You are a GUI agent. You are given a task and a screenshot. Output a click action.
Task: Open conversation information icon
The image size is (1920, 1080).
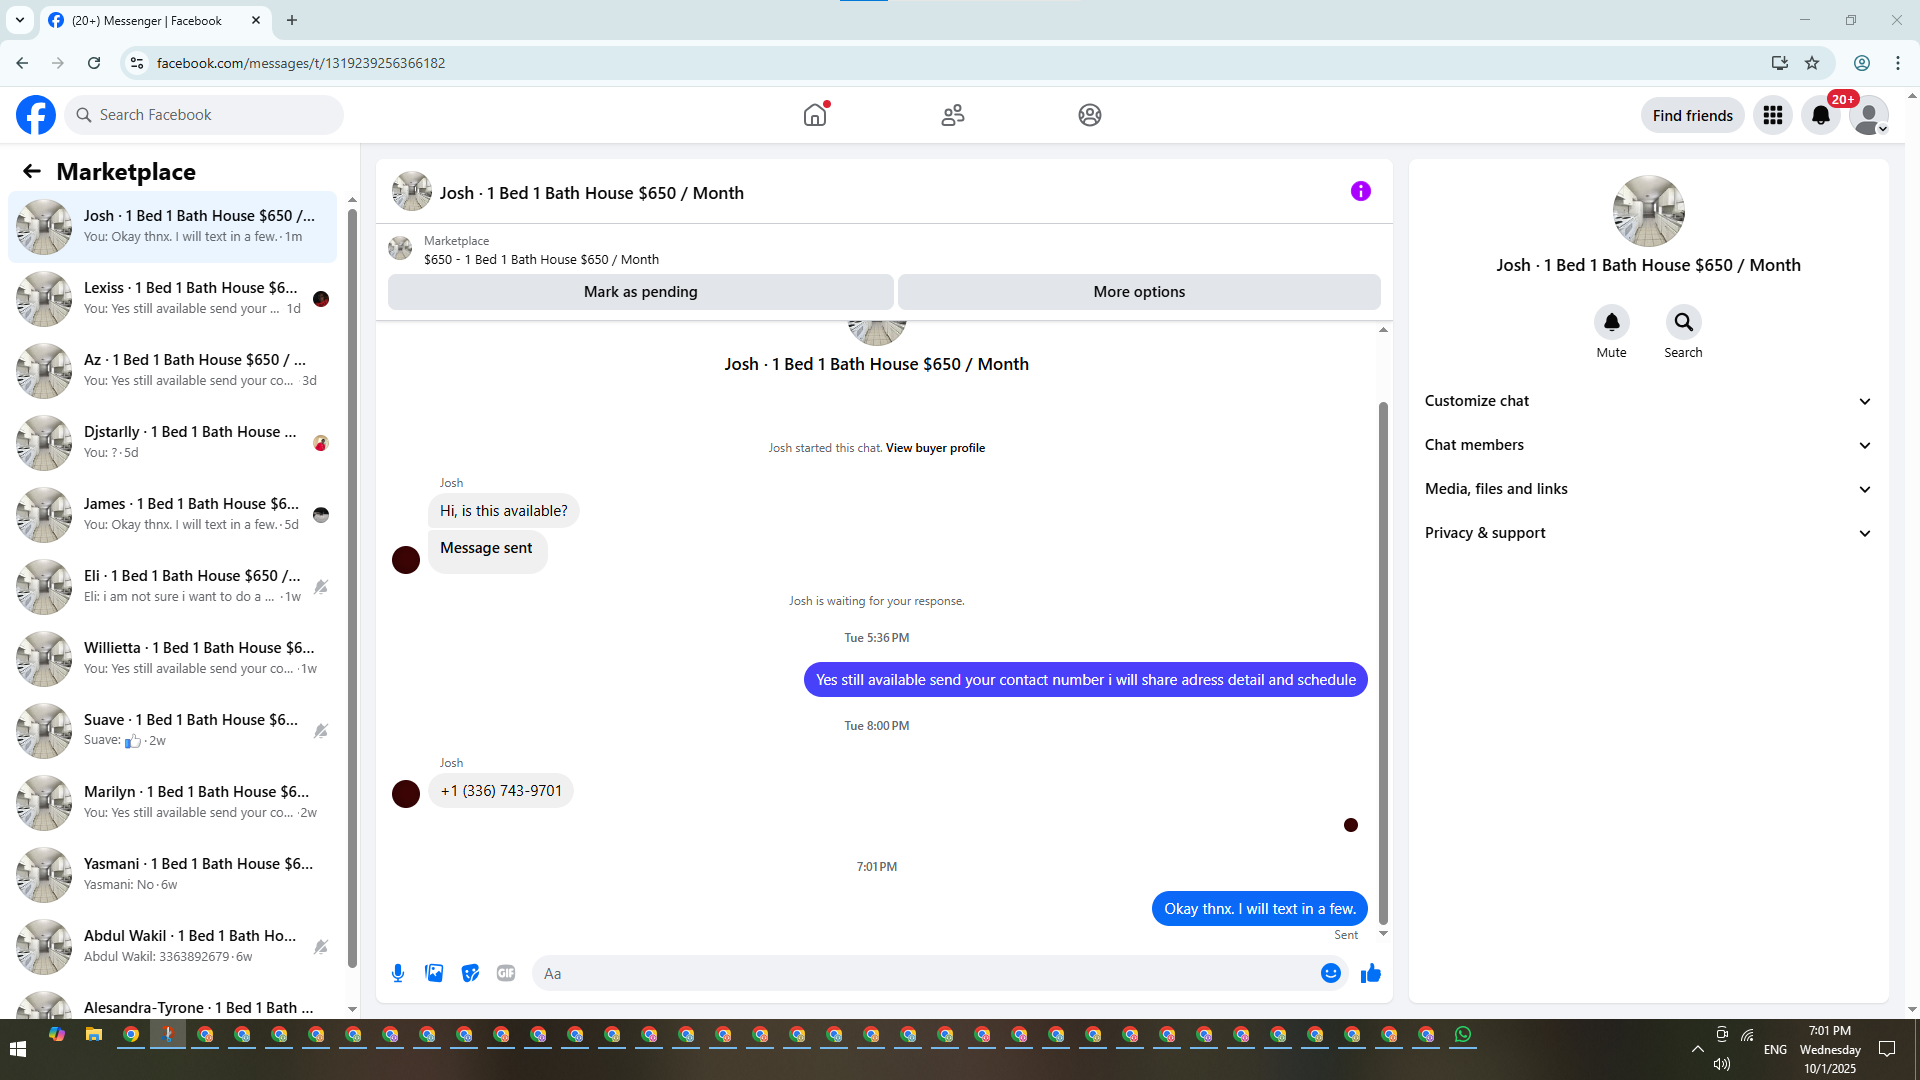[x=1361, y=191]
